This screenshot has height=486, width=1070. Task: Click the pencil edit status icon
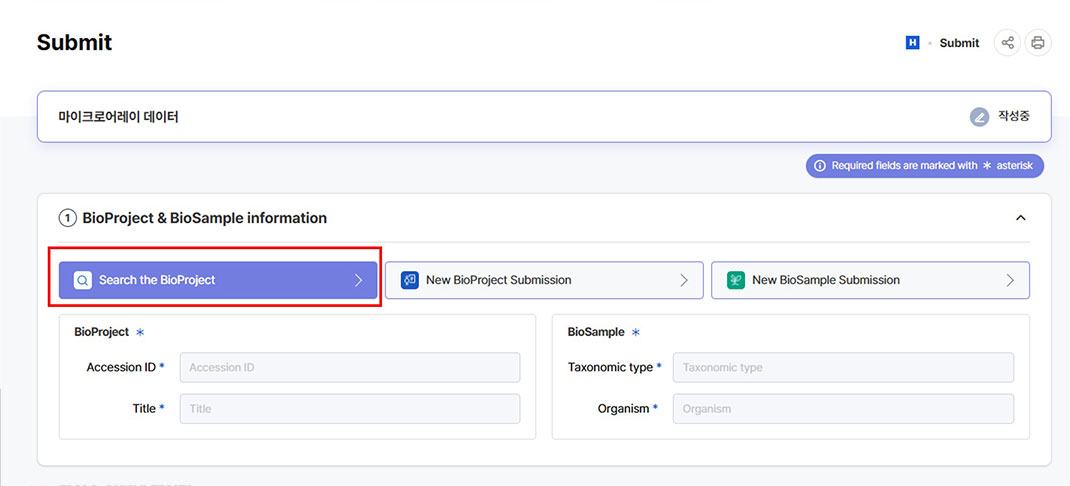979,117
